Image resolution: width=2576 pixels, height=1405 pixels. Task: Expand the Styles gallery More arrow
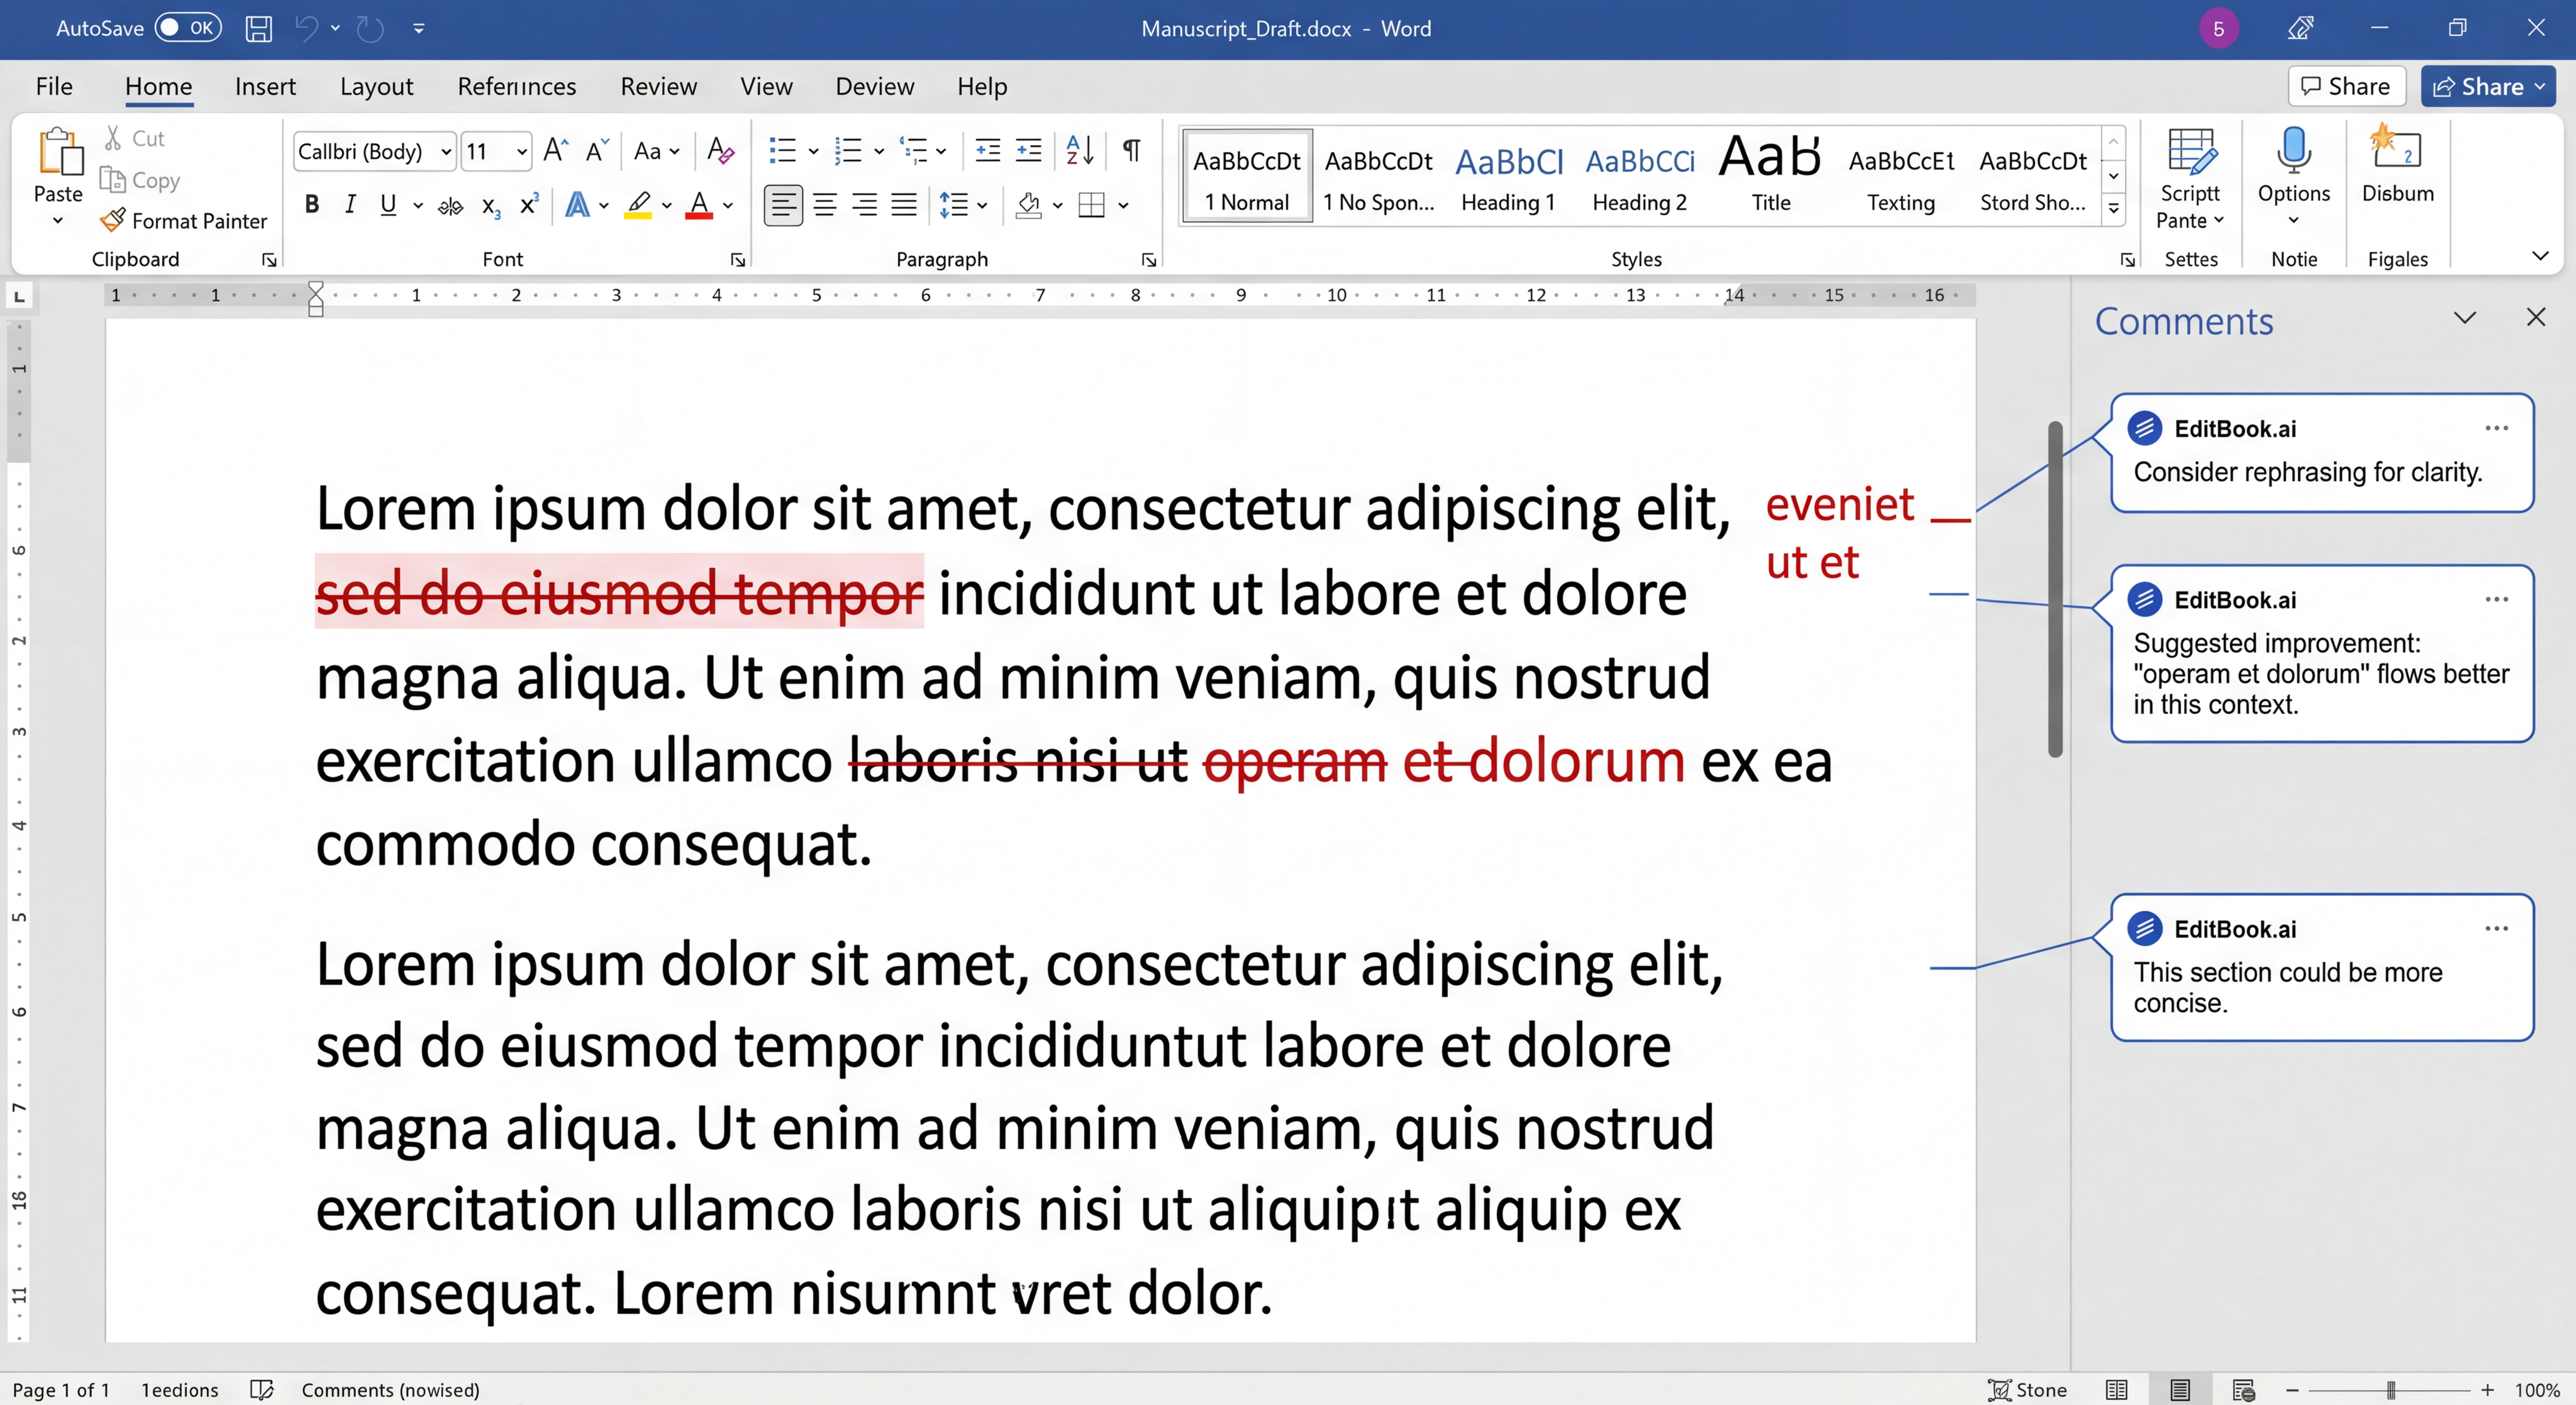click(2114, 209)
